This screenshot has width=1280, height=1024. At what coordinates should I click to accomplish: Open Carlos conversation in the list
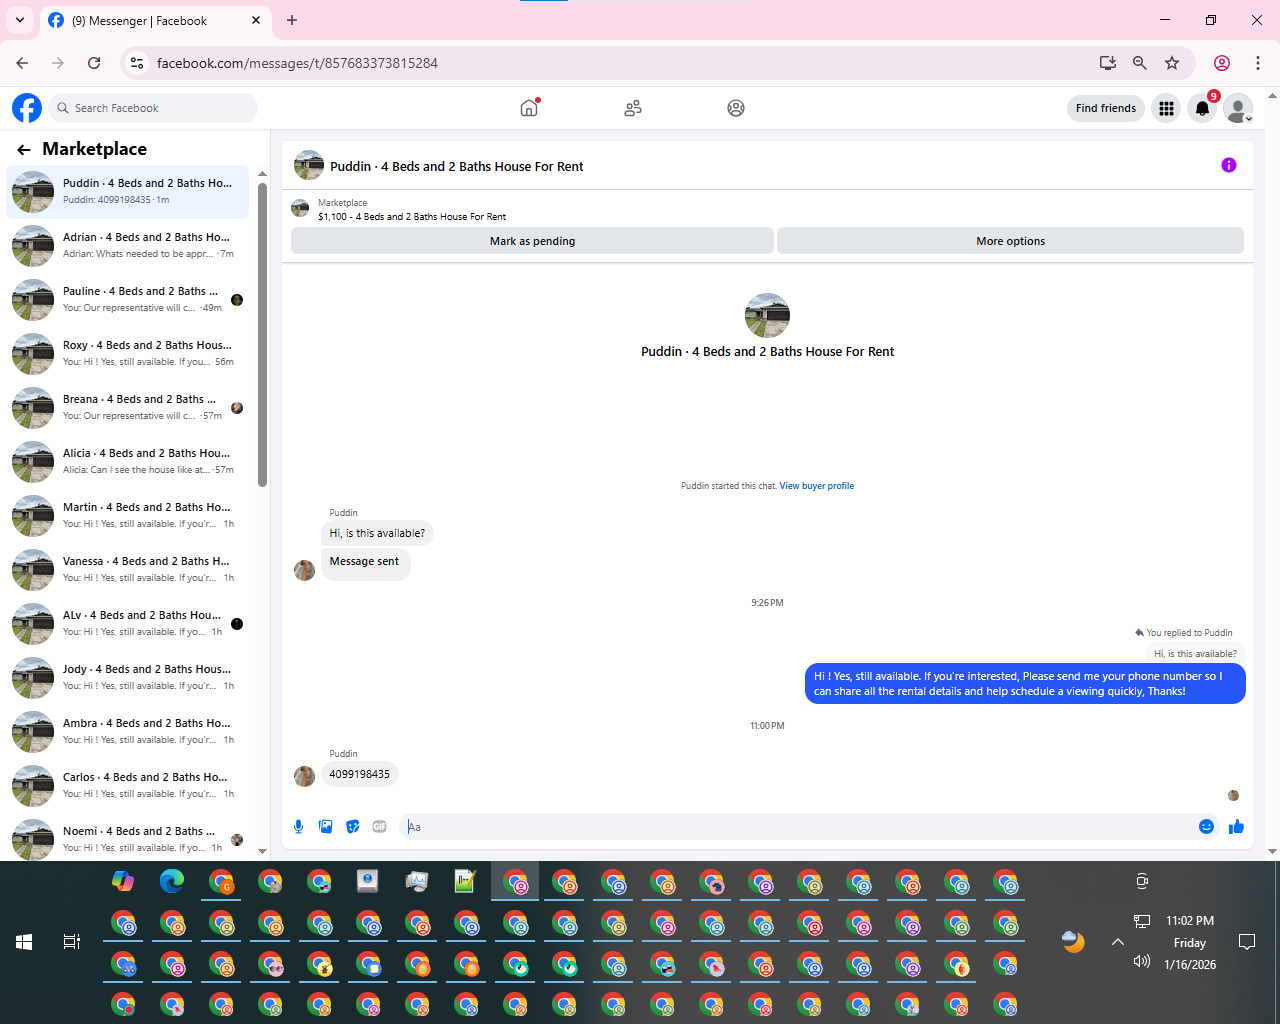pos(128,786)
